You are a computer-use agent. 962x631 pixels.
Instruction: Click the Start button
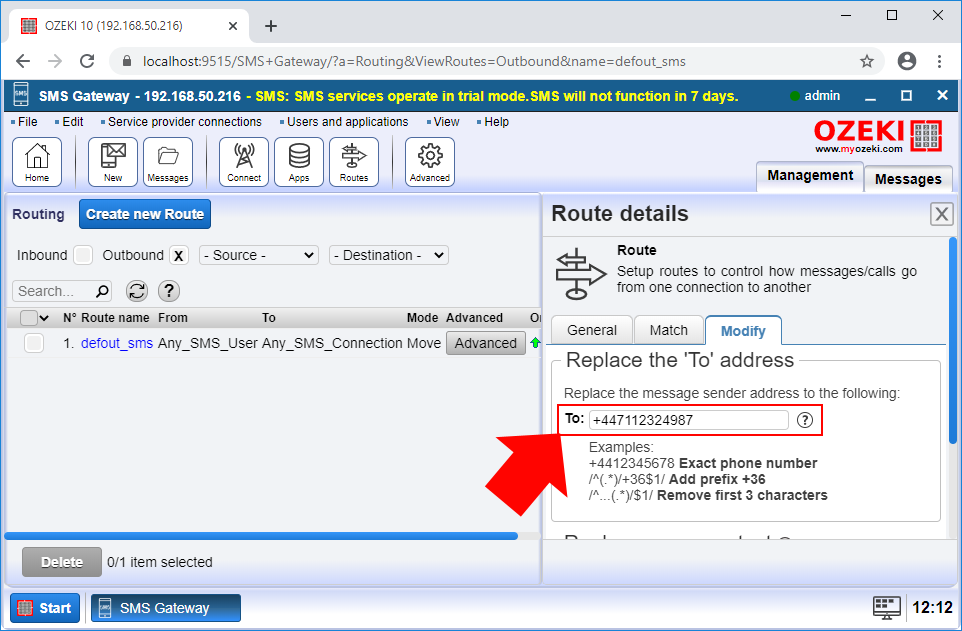coord(45,608)
